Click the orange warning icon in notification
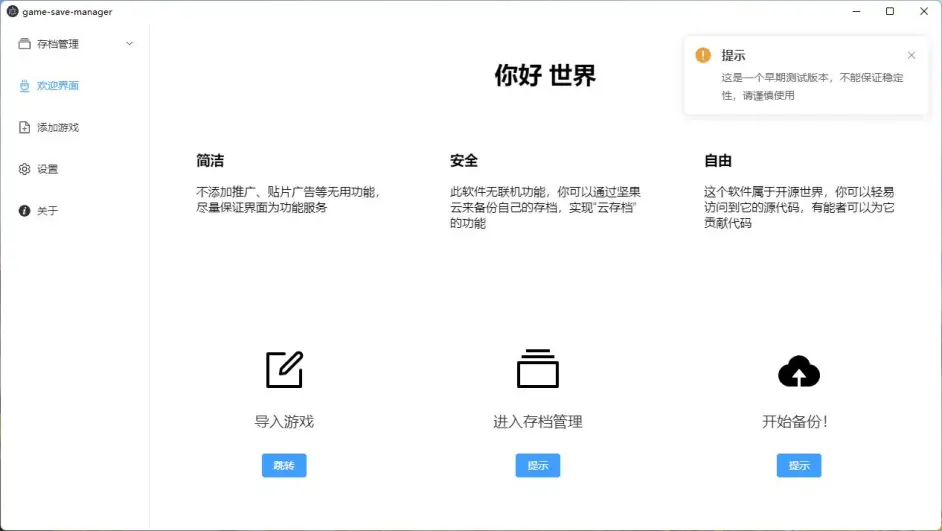This screenshot has width=942, height=531. [703, 55]
